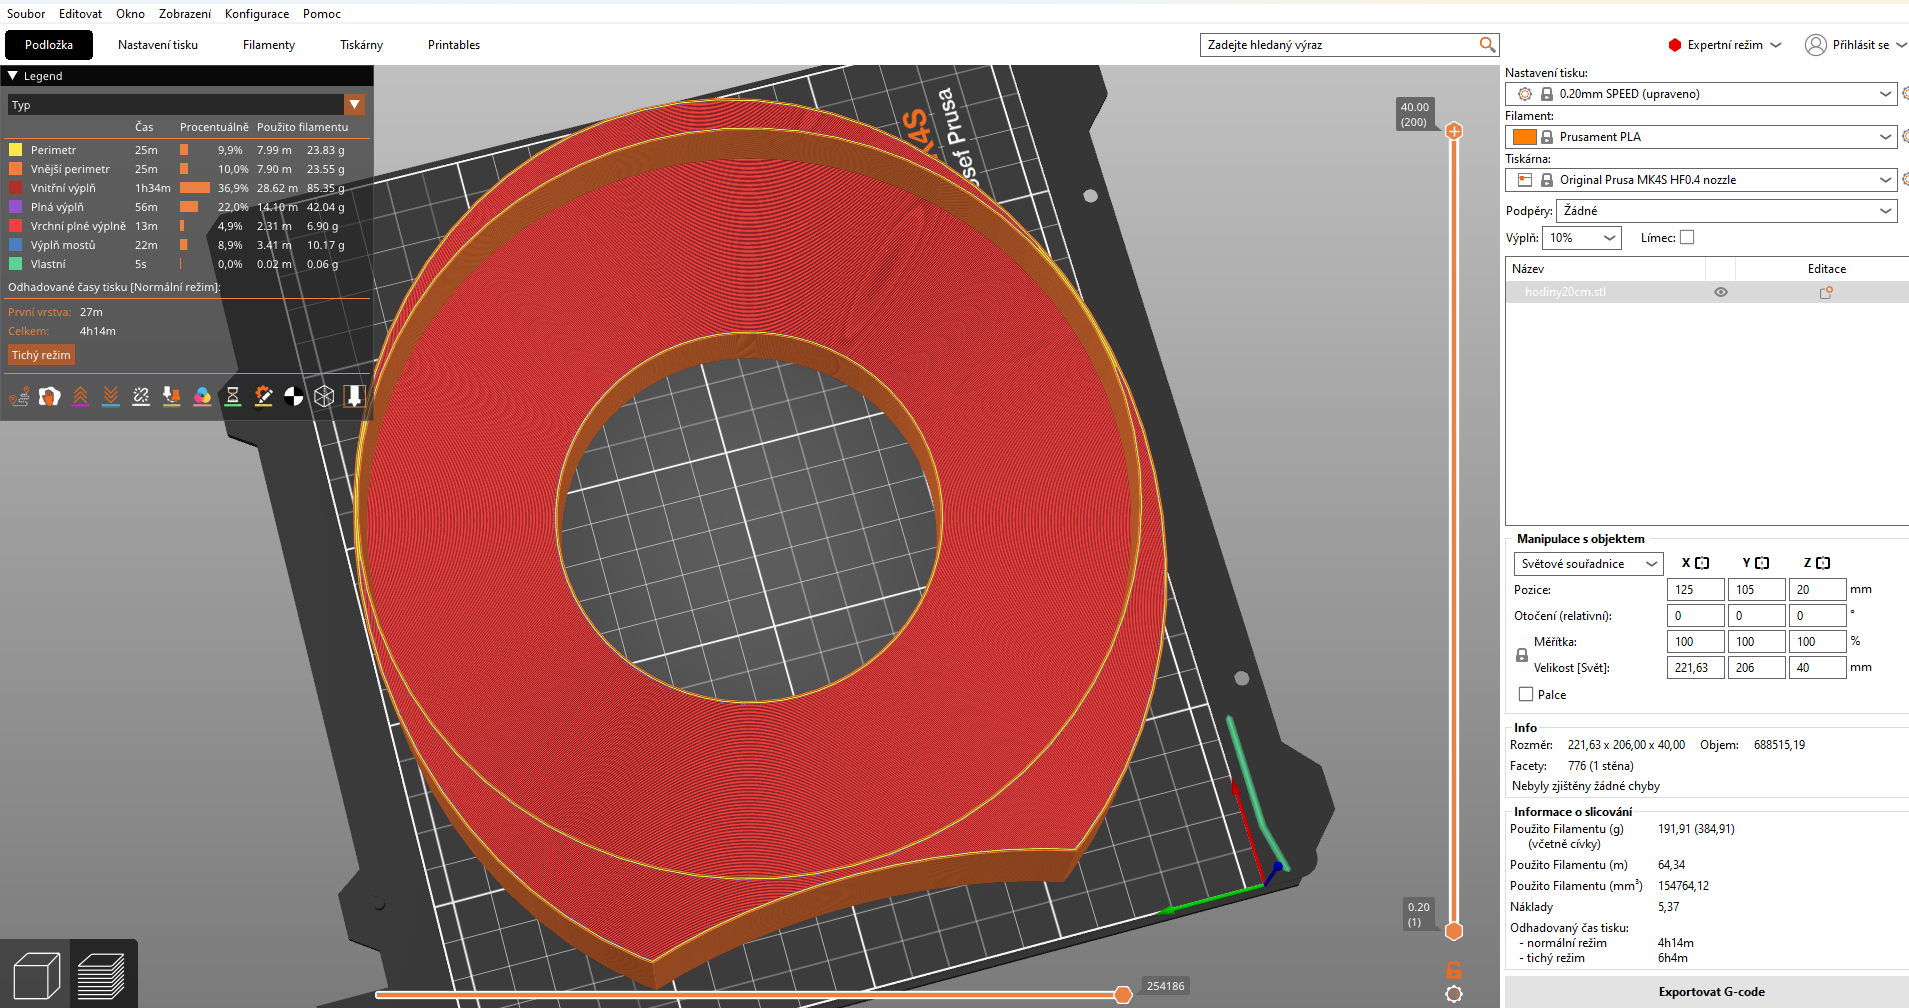Viewport: 1909px width, 1008px height.
Task: Toggle custom G-codes gear-pencil icon
Action: [263, 396]
